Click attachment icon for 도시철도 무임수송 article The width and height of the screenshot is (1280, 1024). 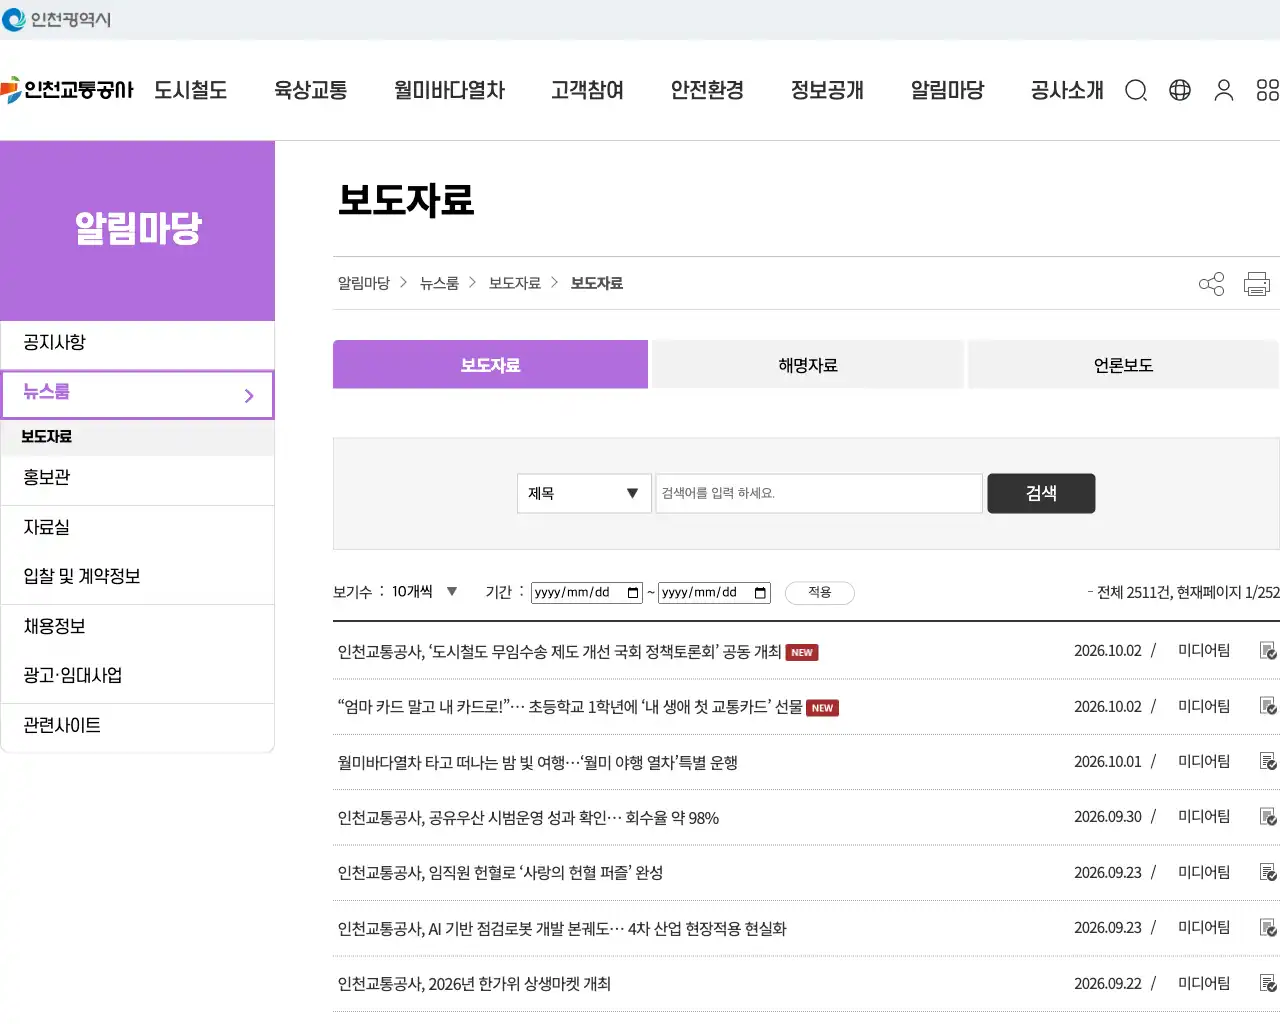point(1268,651)
